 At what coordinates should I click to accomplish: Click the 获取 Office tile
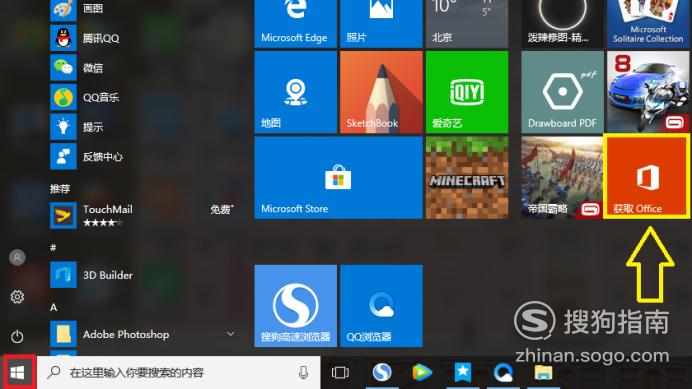647,177
